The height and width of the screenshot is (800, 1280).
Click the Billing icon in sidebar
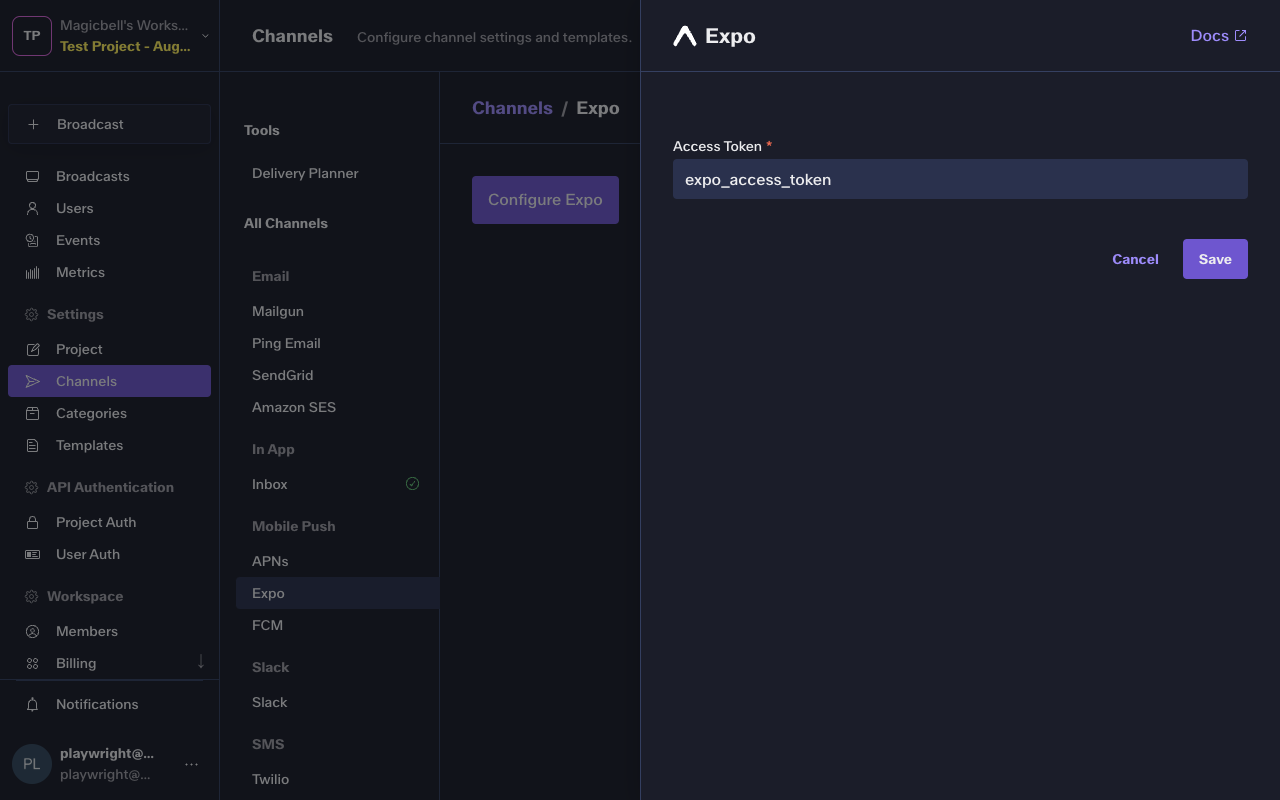(x=32, y=663)
